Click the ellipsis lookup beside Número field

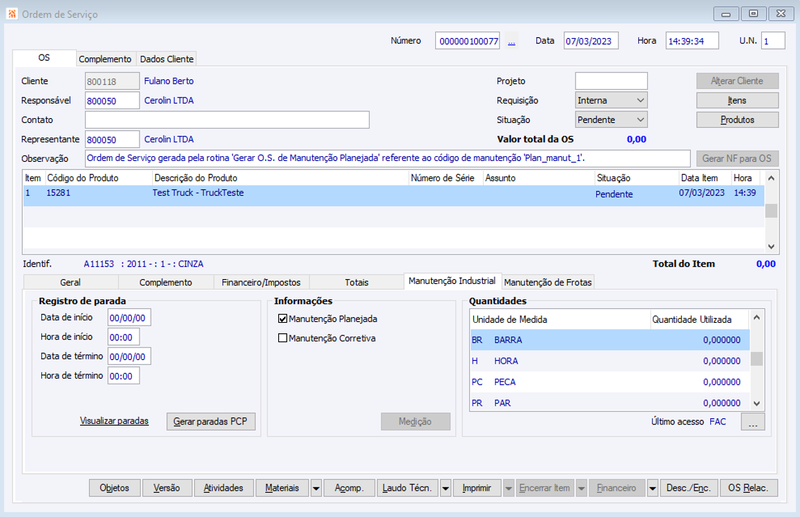coord(511,41)
